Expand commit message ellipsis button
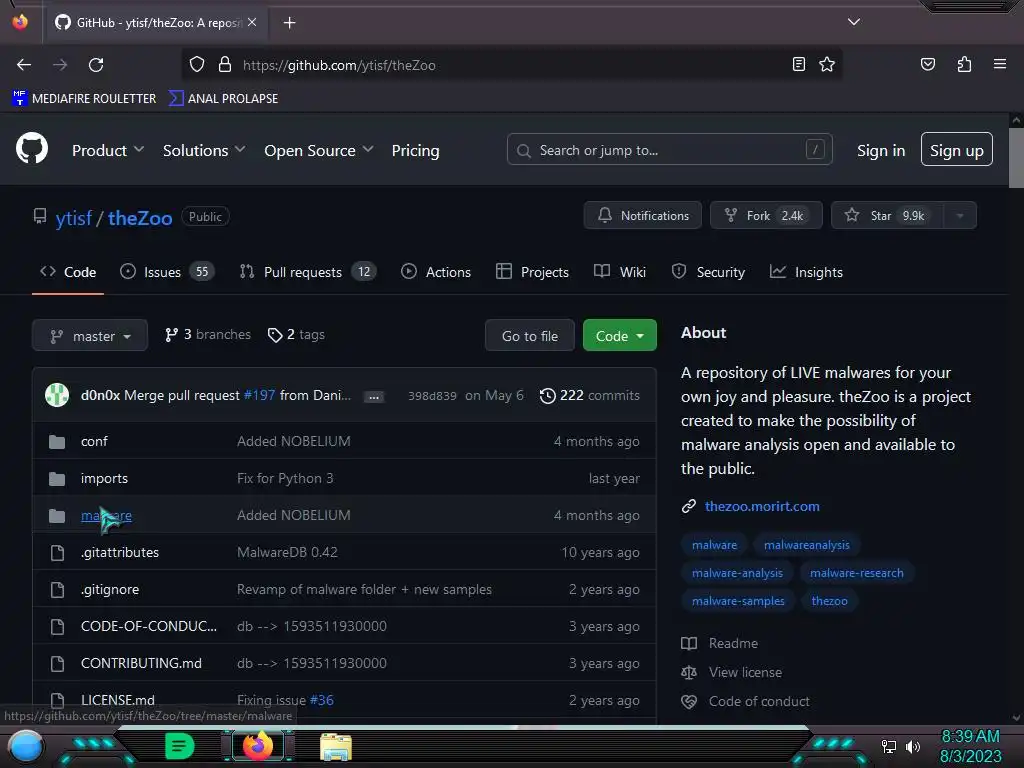 pos(374,396)
